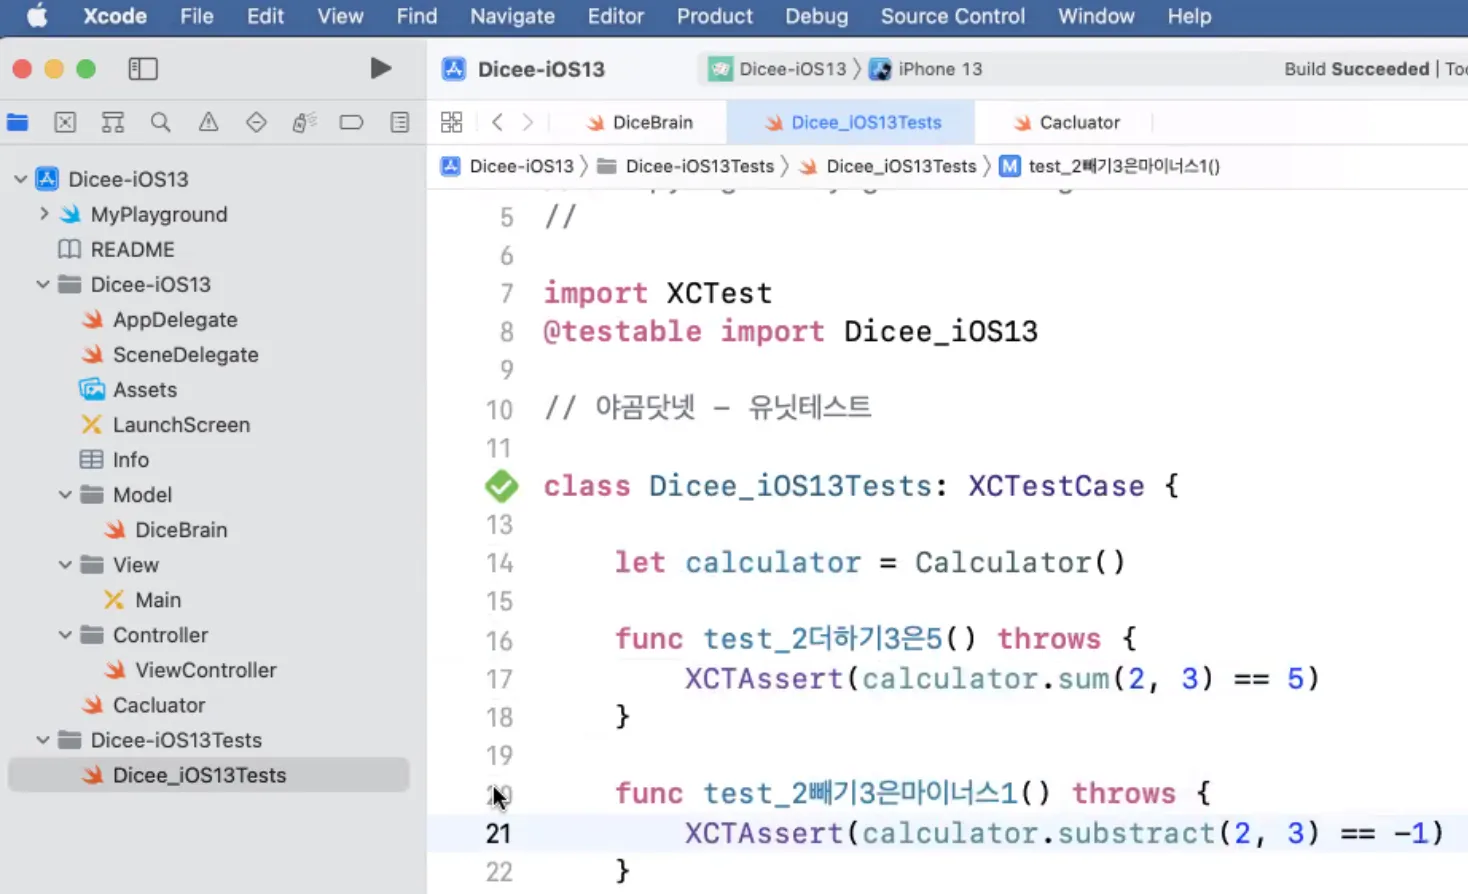The width and height of the screenshot is (1468, 894).
Task: Collapse the View folder
Action: pyautogui.click(x=65, y=564)
